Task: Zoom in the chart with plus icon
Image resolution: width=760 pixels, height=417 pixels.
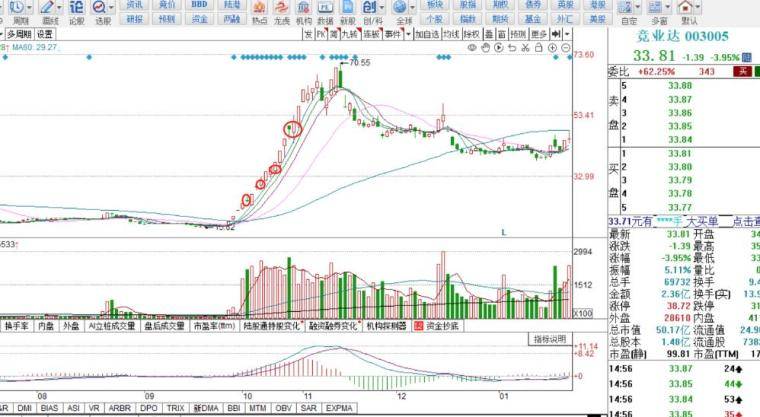Action: pyautogui.click(x=552, y=48)
